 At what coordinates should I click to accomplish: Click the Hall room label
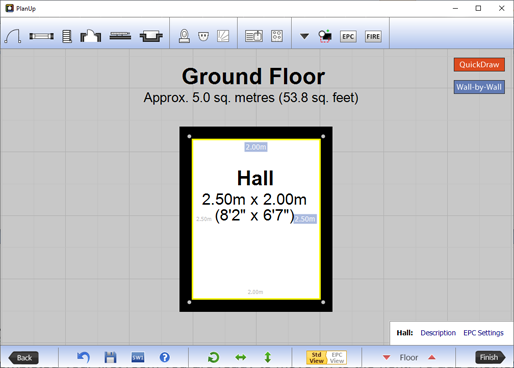coord(255,178)
